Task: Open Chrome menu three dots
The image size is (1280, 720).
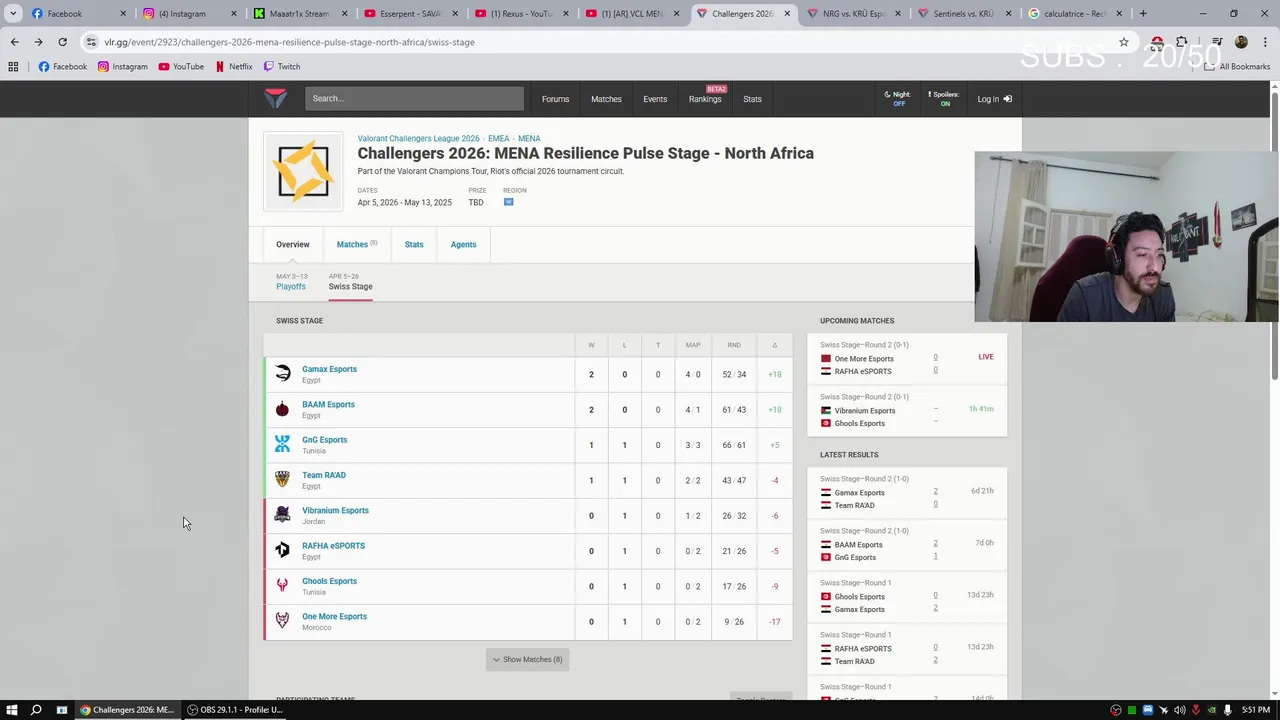Action: coord(1265,42)
